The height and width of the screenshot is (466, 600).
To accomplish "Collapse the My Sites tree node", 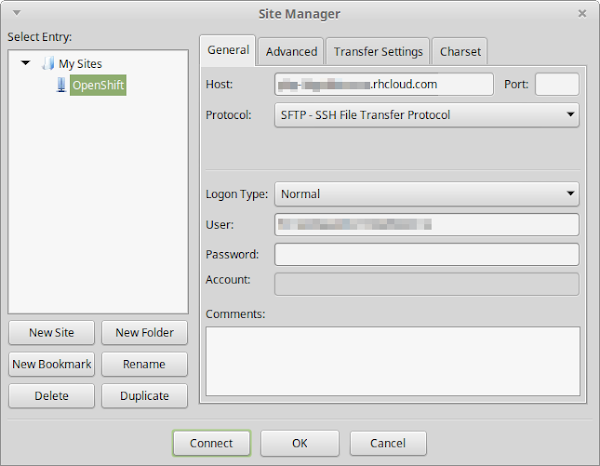I will coord(26,63).
